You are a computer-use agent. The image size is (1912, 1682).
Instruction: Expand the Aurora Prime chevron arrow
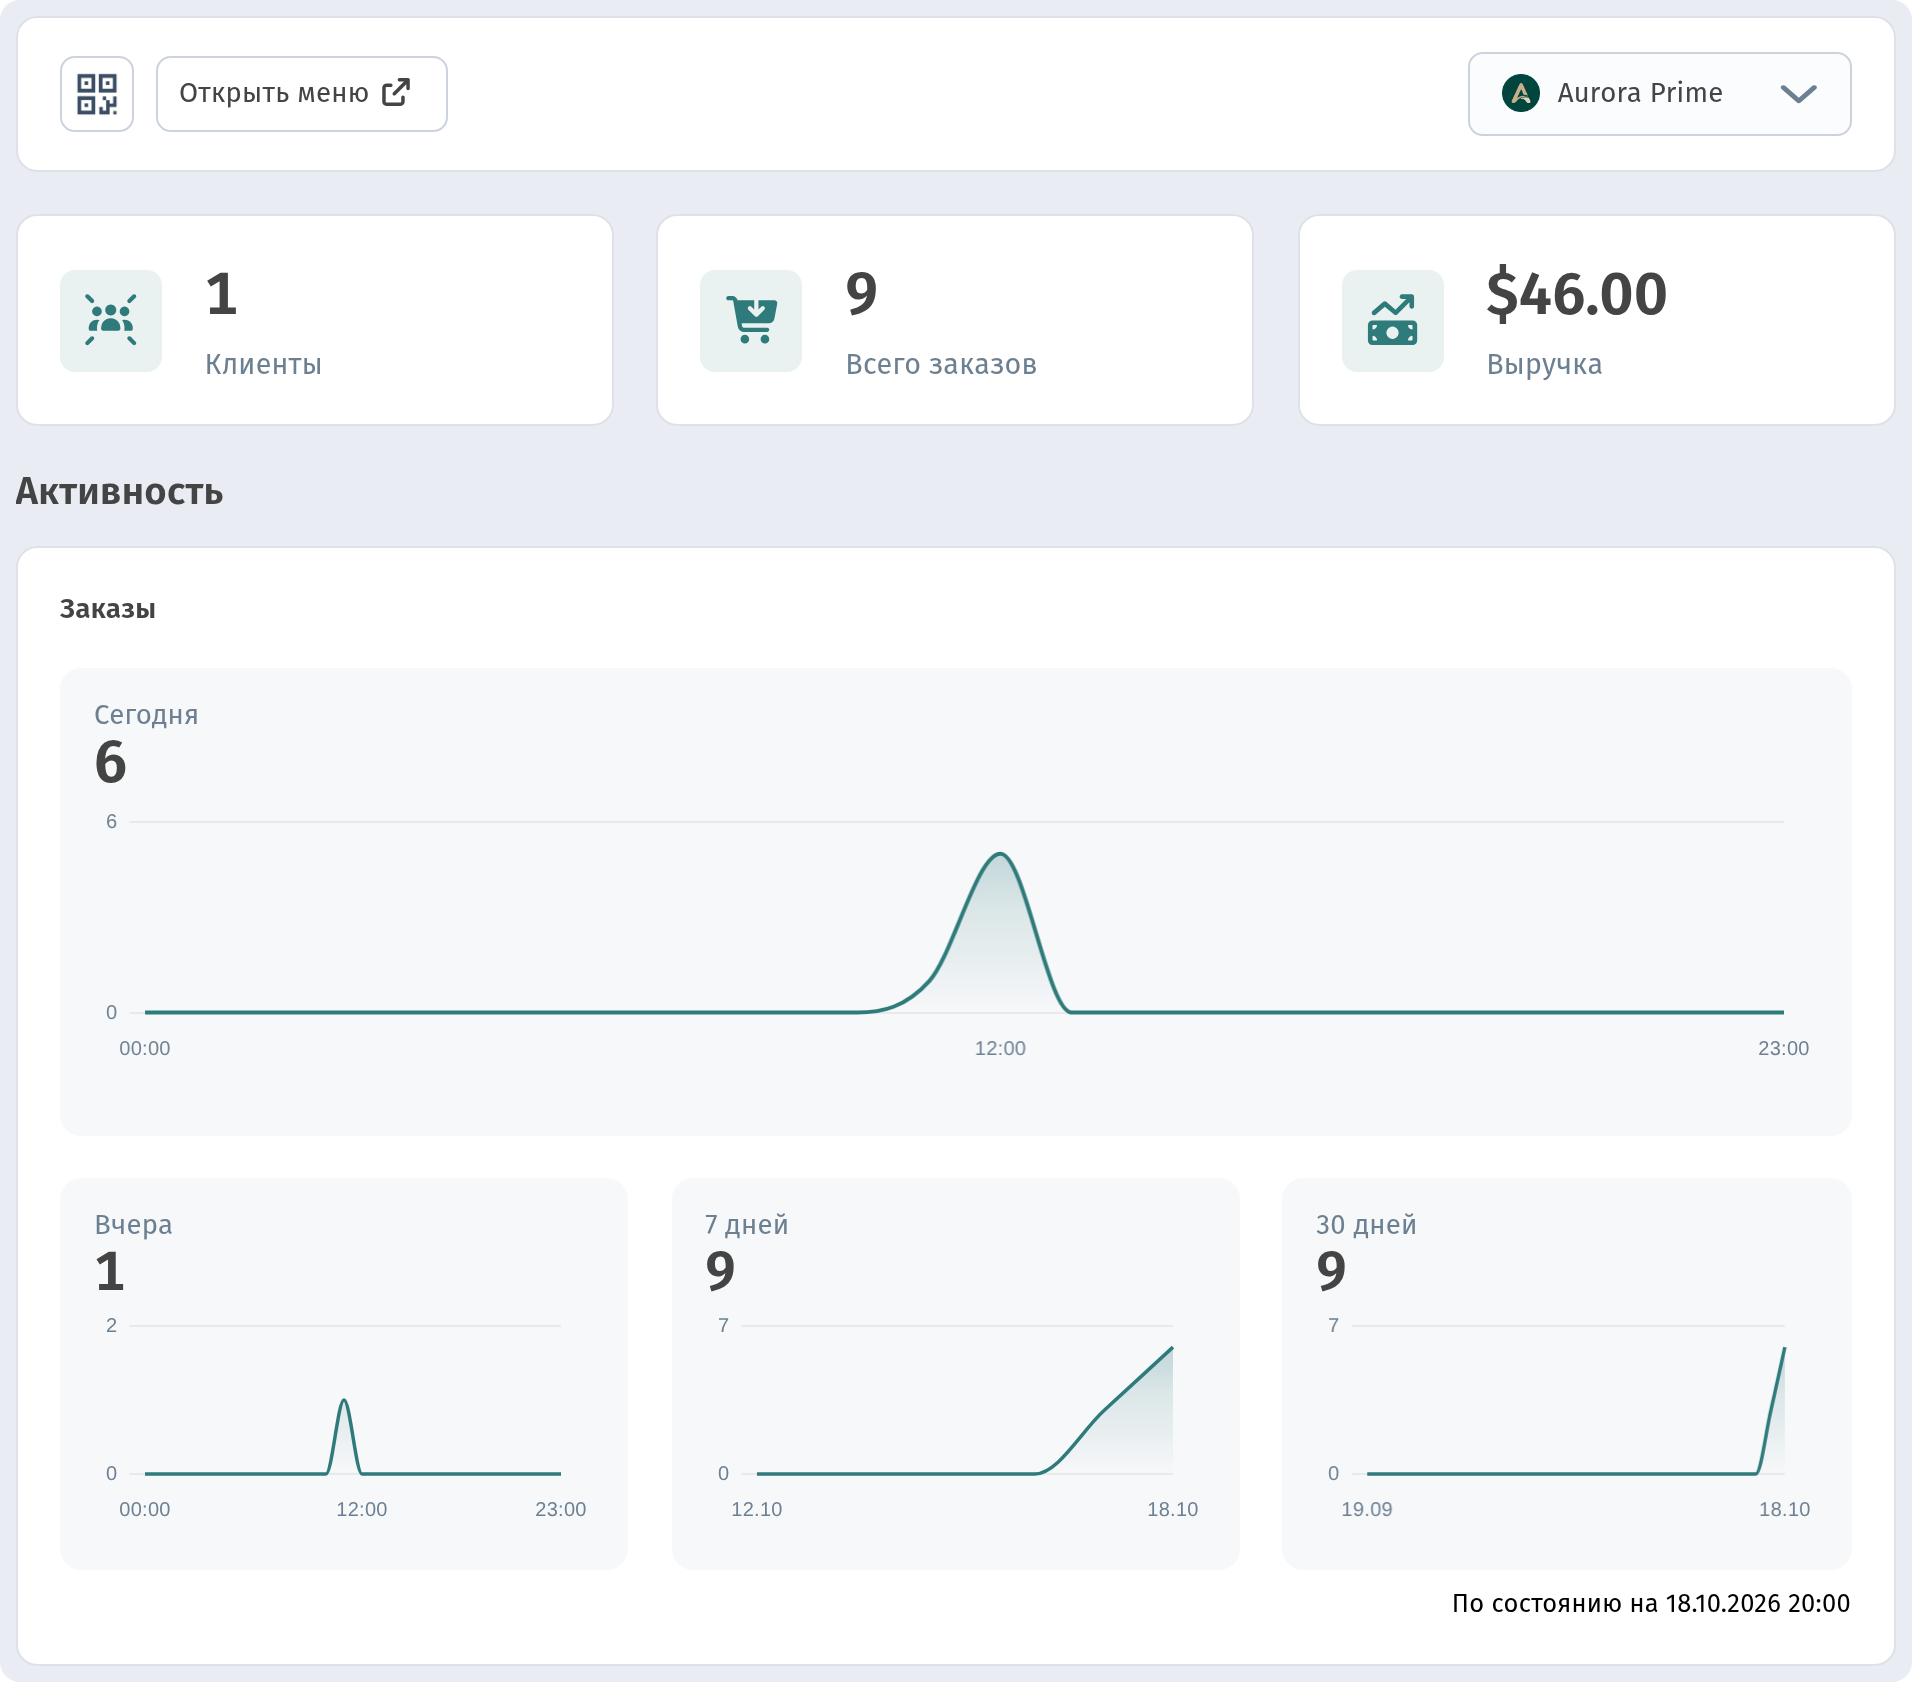pyautogui.click(x=1798, y=94)
